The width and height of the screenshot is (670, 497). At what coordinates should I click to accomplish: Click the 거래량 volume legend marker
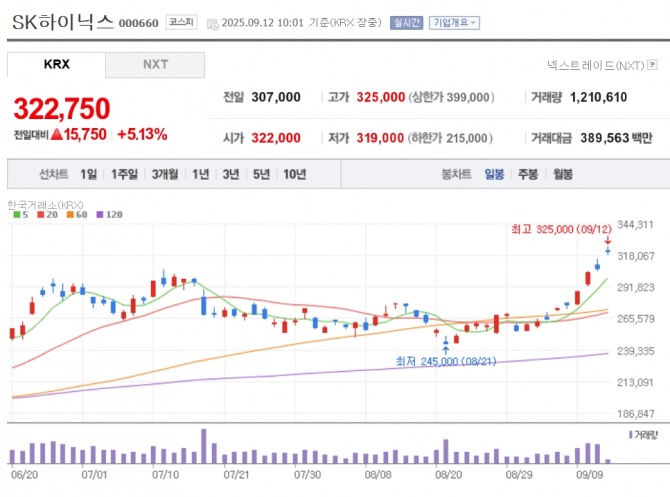pos(631,435)
